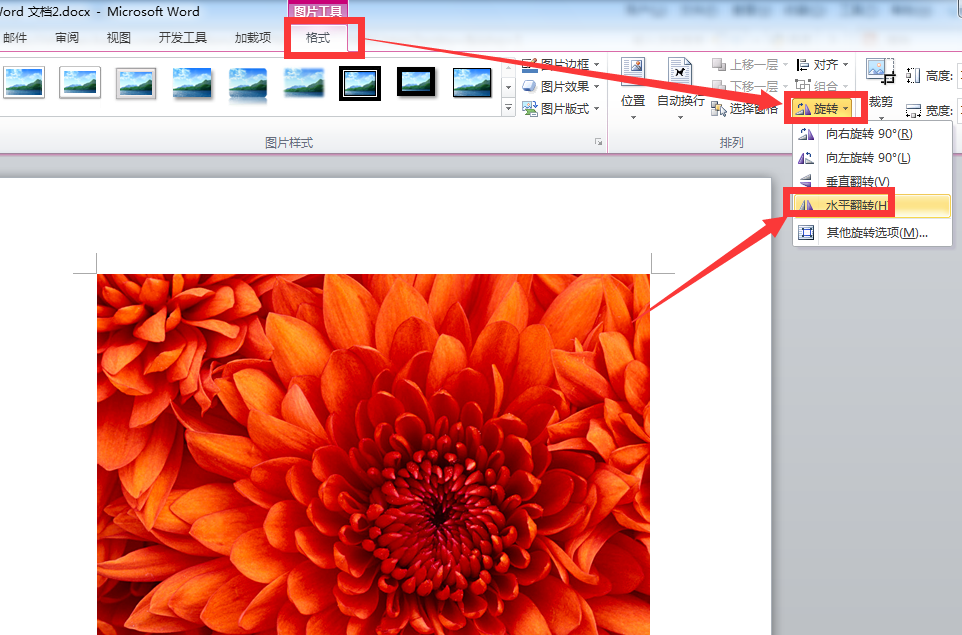Choose 向左旋转 90° from the rotate menu
This screenshot has width=962, height=635.
point(872,158)
